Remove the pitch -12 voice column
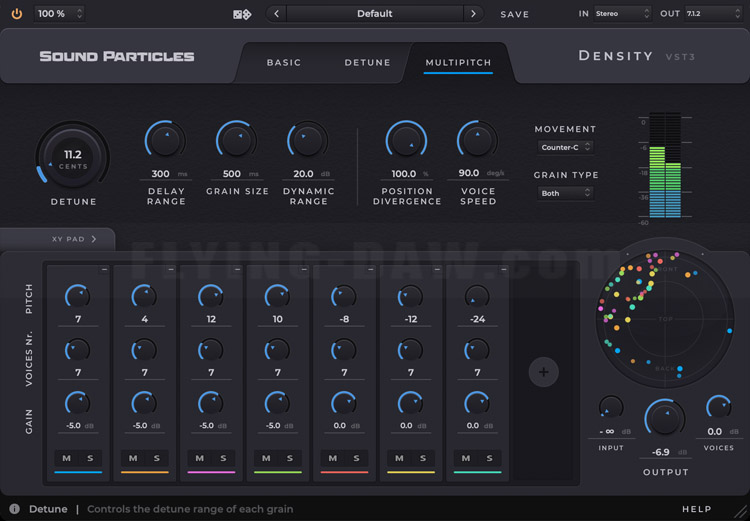 (x=437, y=270)
